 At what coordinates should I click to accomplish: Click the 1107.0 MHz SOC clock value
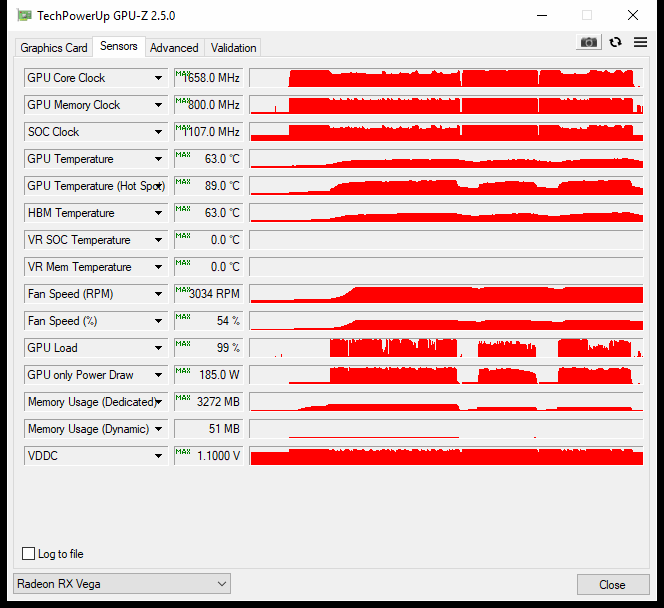tap(209, 132)
